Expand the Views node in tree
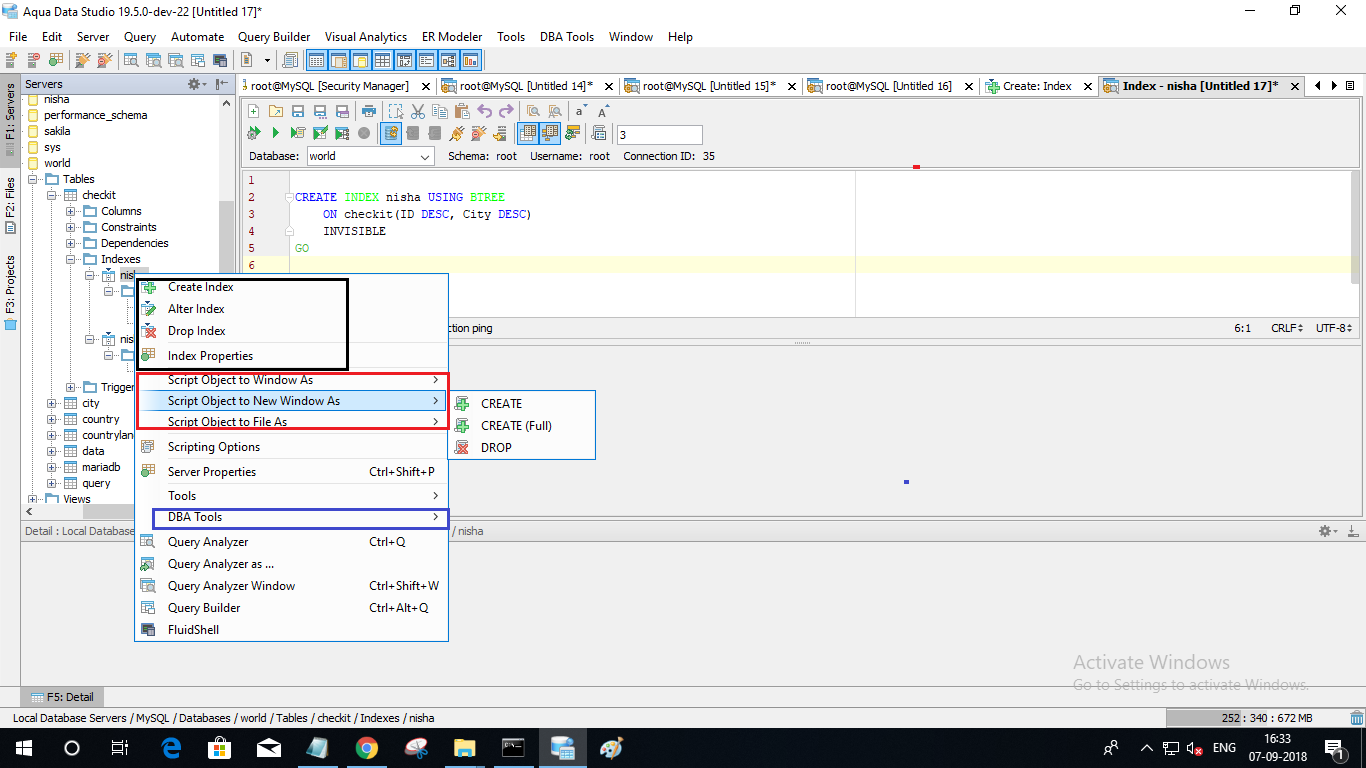The width and height of the screenshot is (1366, 768). 33,499
